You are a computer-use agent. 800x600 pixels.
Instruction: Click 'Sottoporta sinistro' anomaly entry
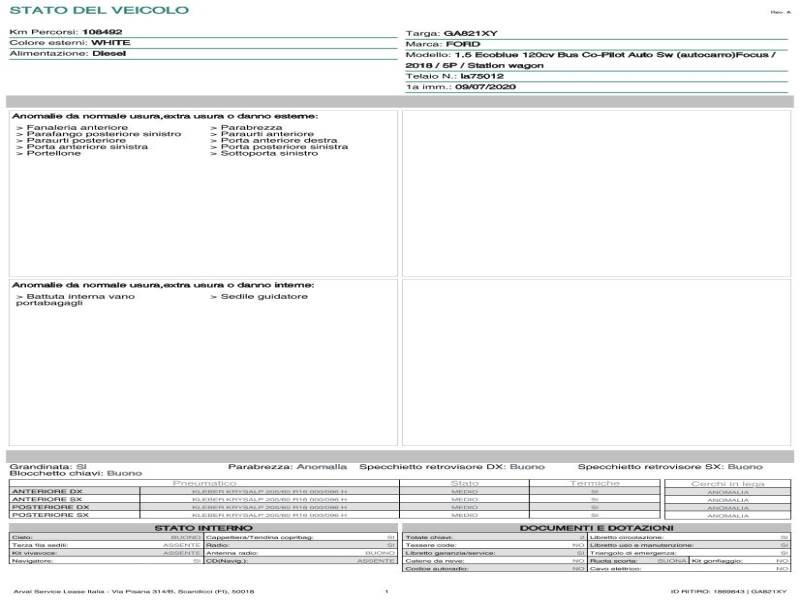pos(269,153)
